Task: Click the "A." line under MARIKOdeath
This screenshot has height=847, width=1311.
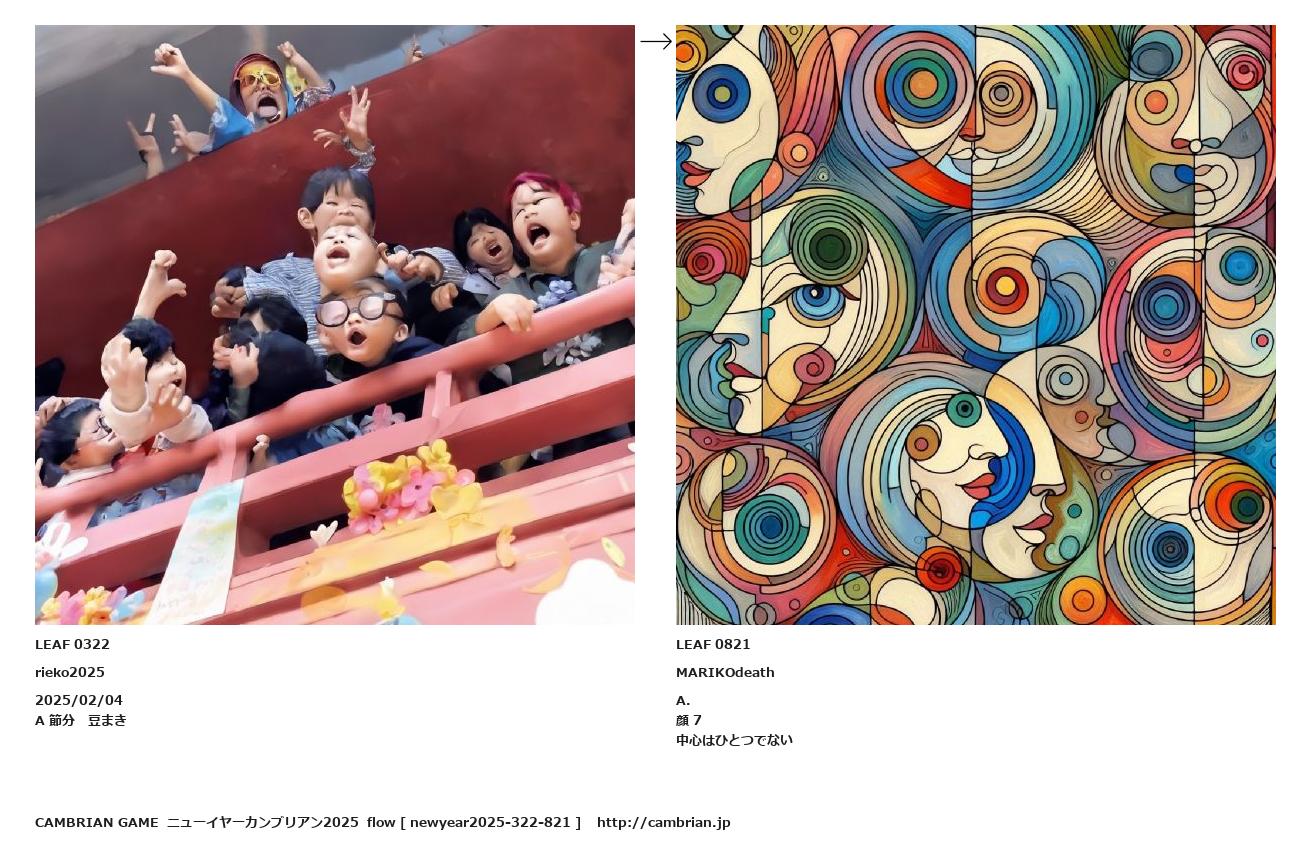Action: coord(683,700)
